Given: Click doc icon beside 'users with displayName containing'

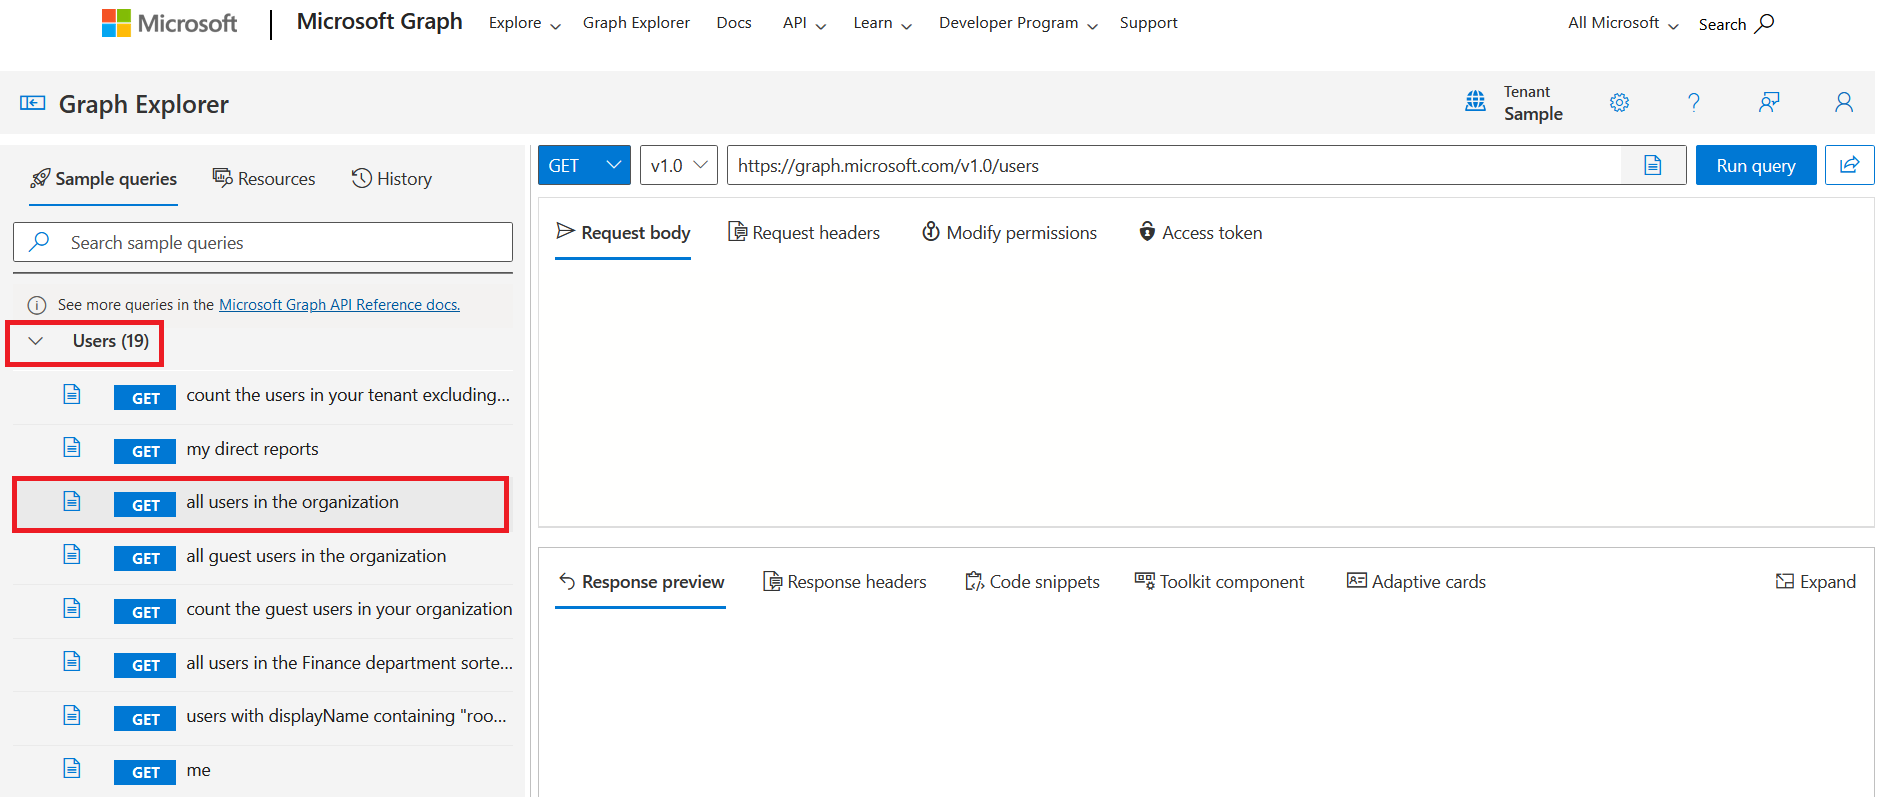Looking at the screenshot, I should coord(72,715).
